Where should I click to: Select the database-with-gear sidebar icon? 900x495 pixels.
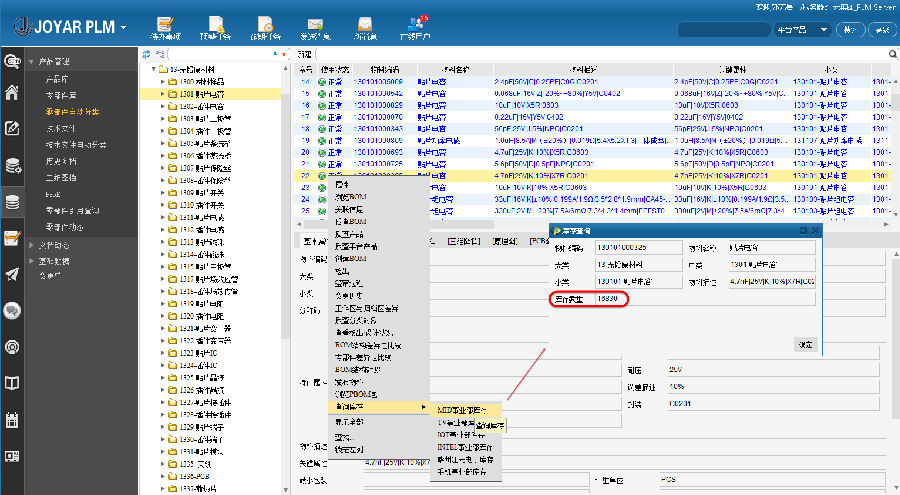12,165
